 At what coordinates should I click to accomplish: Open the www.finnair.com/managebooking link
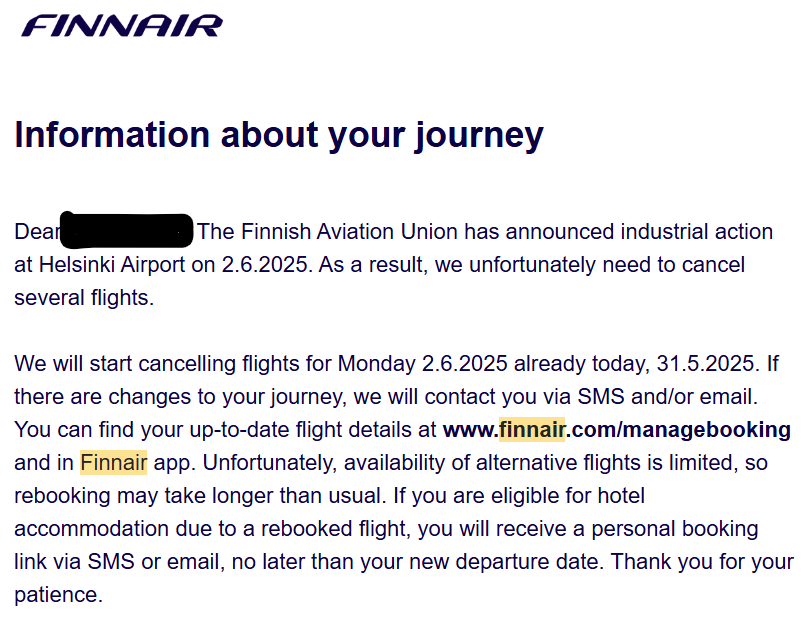point(617,430)
